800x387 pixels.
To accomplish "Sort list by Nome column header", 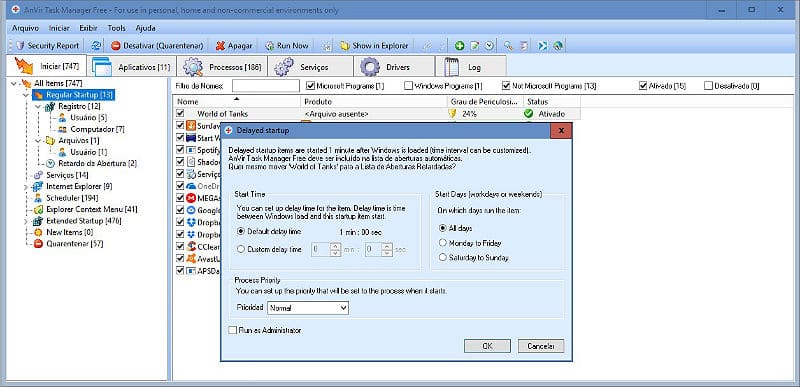I will coord(237,102).
